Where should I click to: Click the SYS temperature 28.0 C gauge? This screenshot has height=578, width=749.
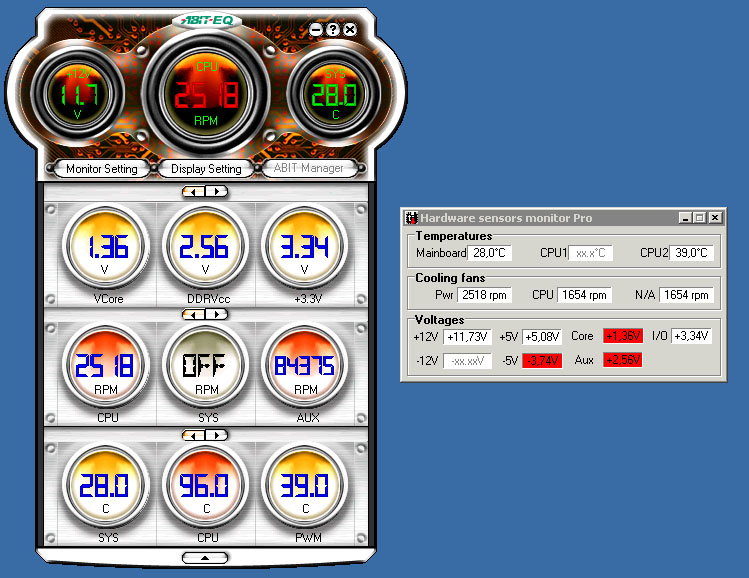click(106, 487)
